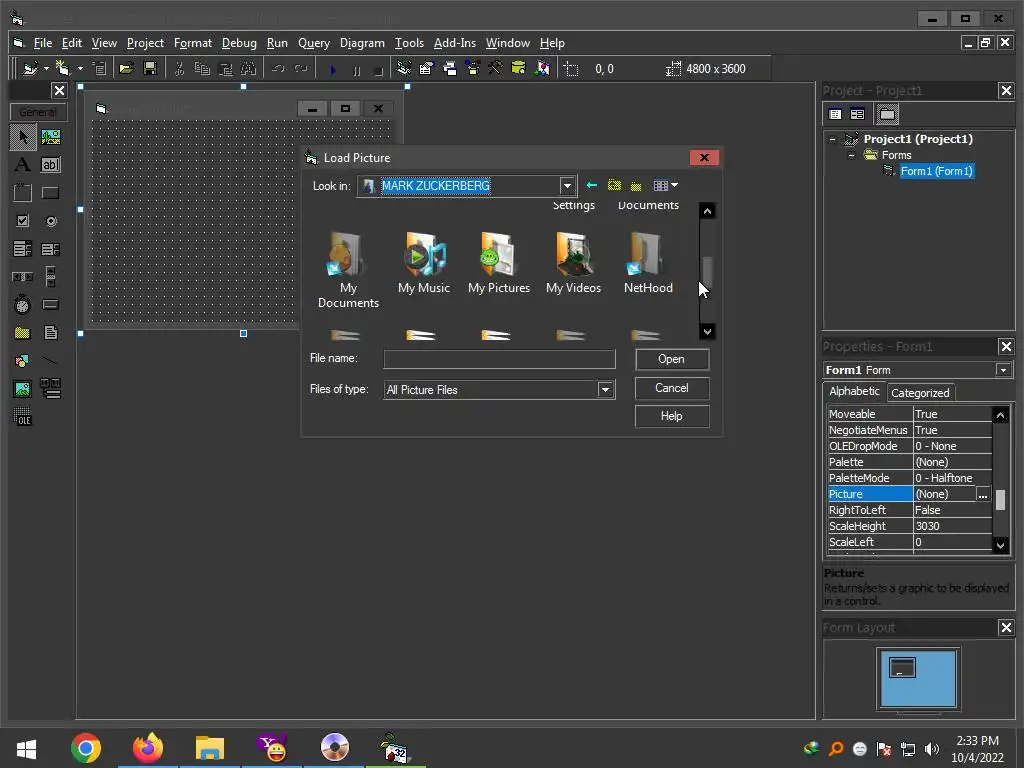Select the ComboBox control tool
Screen dimensions: 1024x768
[23, 249]
